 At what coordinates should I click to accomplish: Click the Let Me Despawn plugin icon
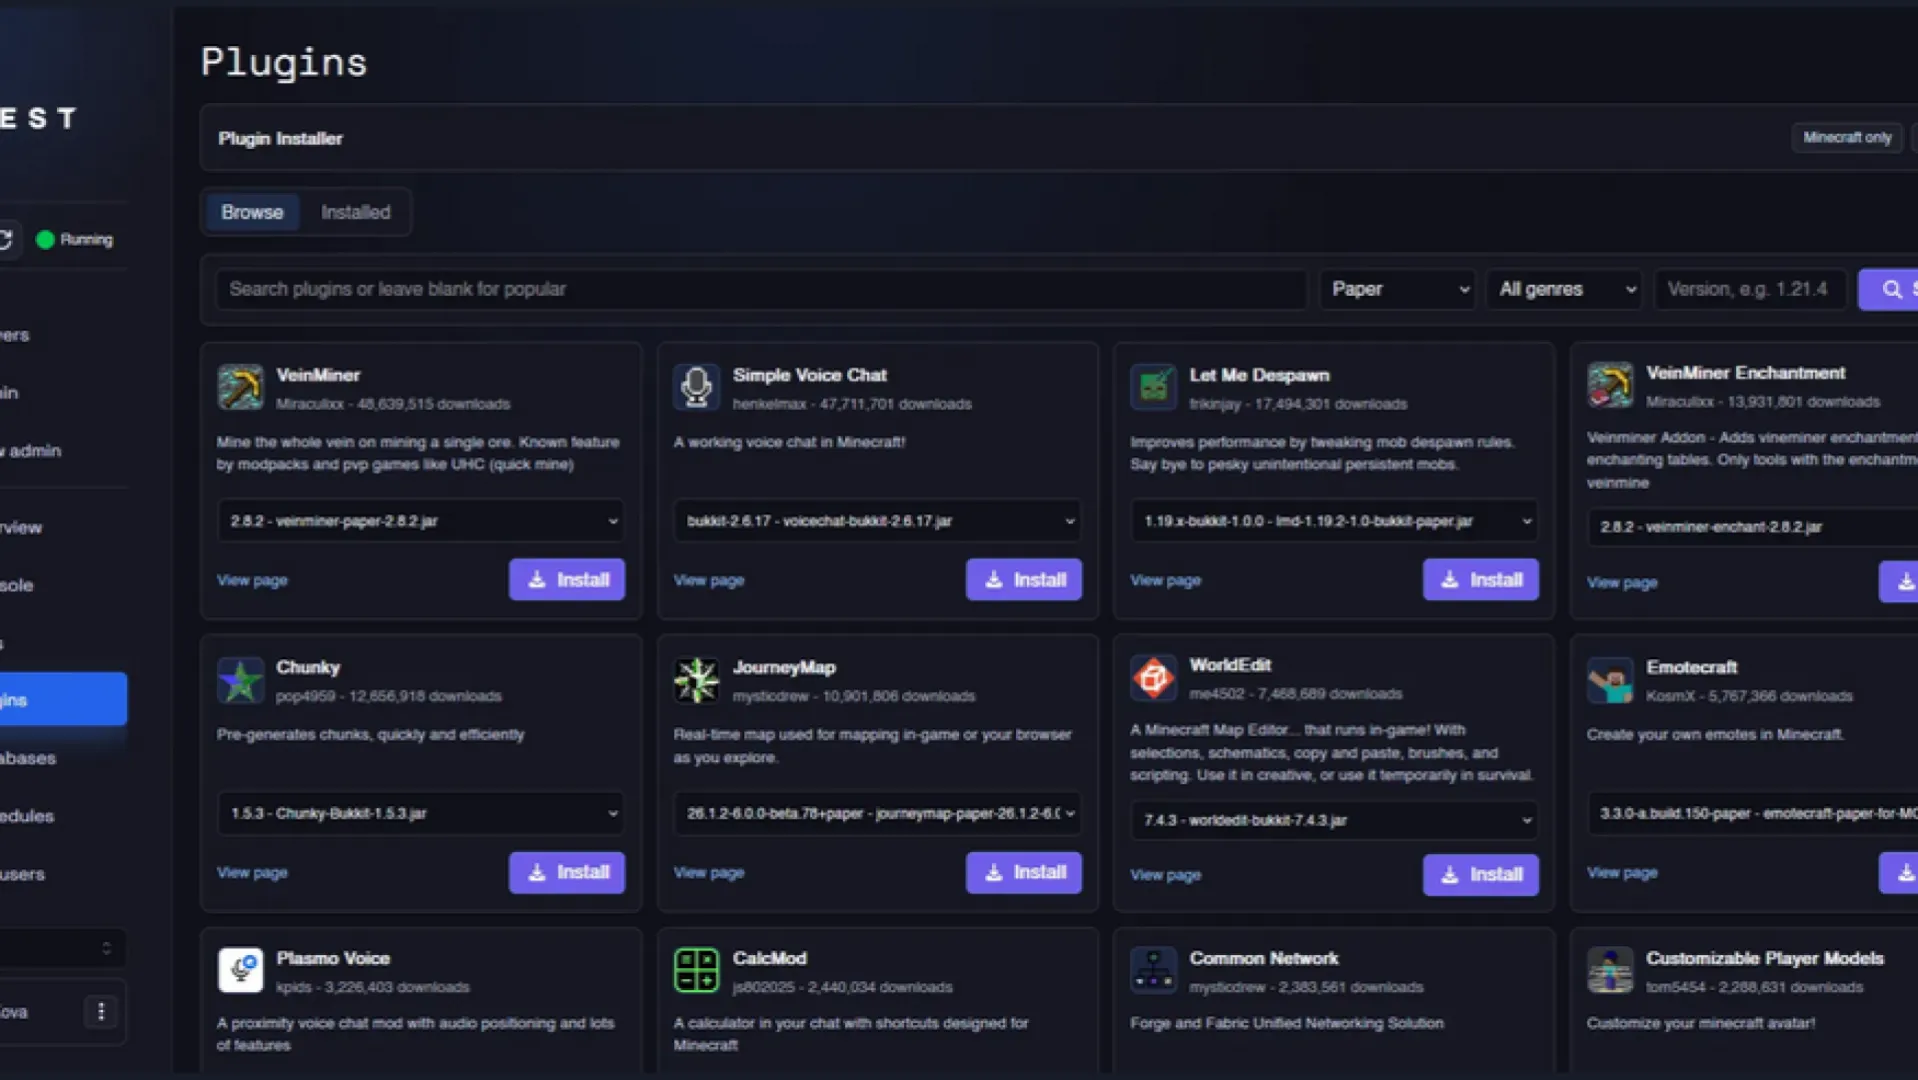coord(1153,388)
